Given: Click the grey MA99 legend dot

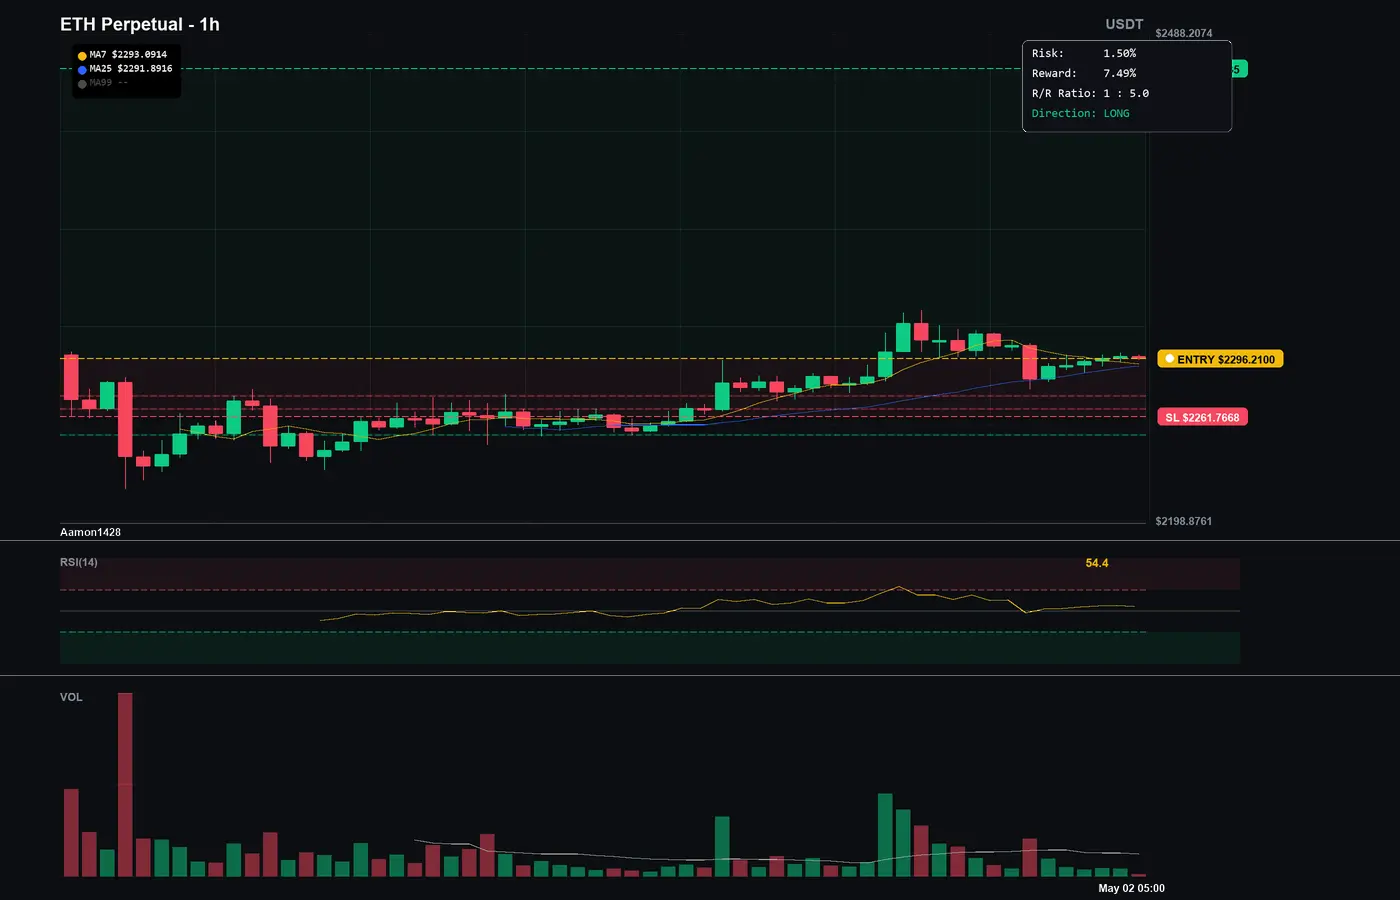Looking at the screenshot, I should coord(82,84).
